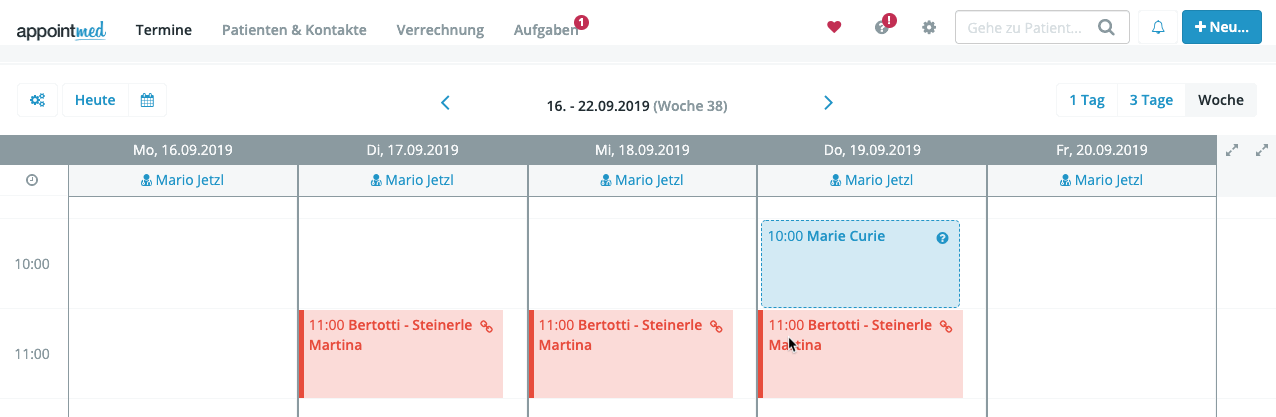Open the Verrechnung tab
The image size is (1276, 417).
440,30
